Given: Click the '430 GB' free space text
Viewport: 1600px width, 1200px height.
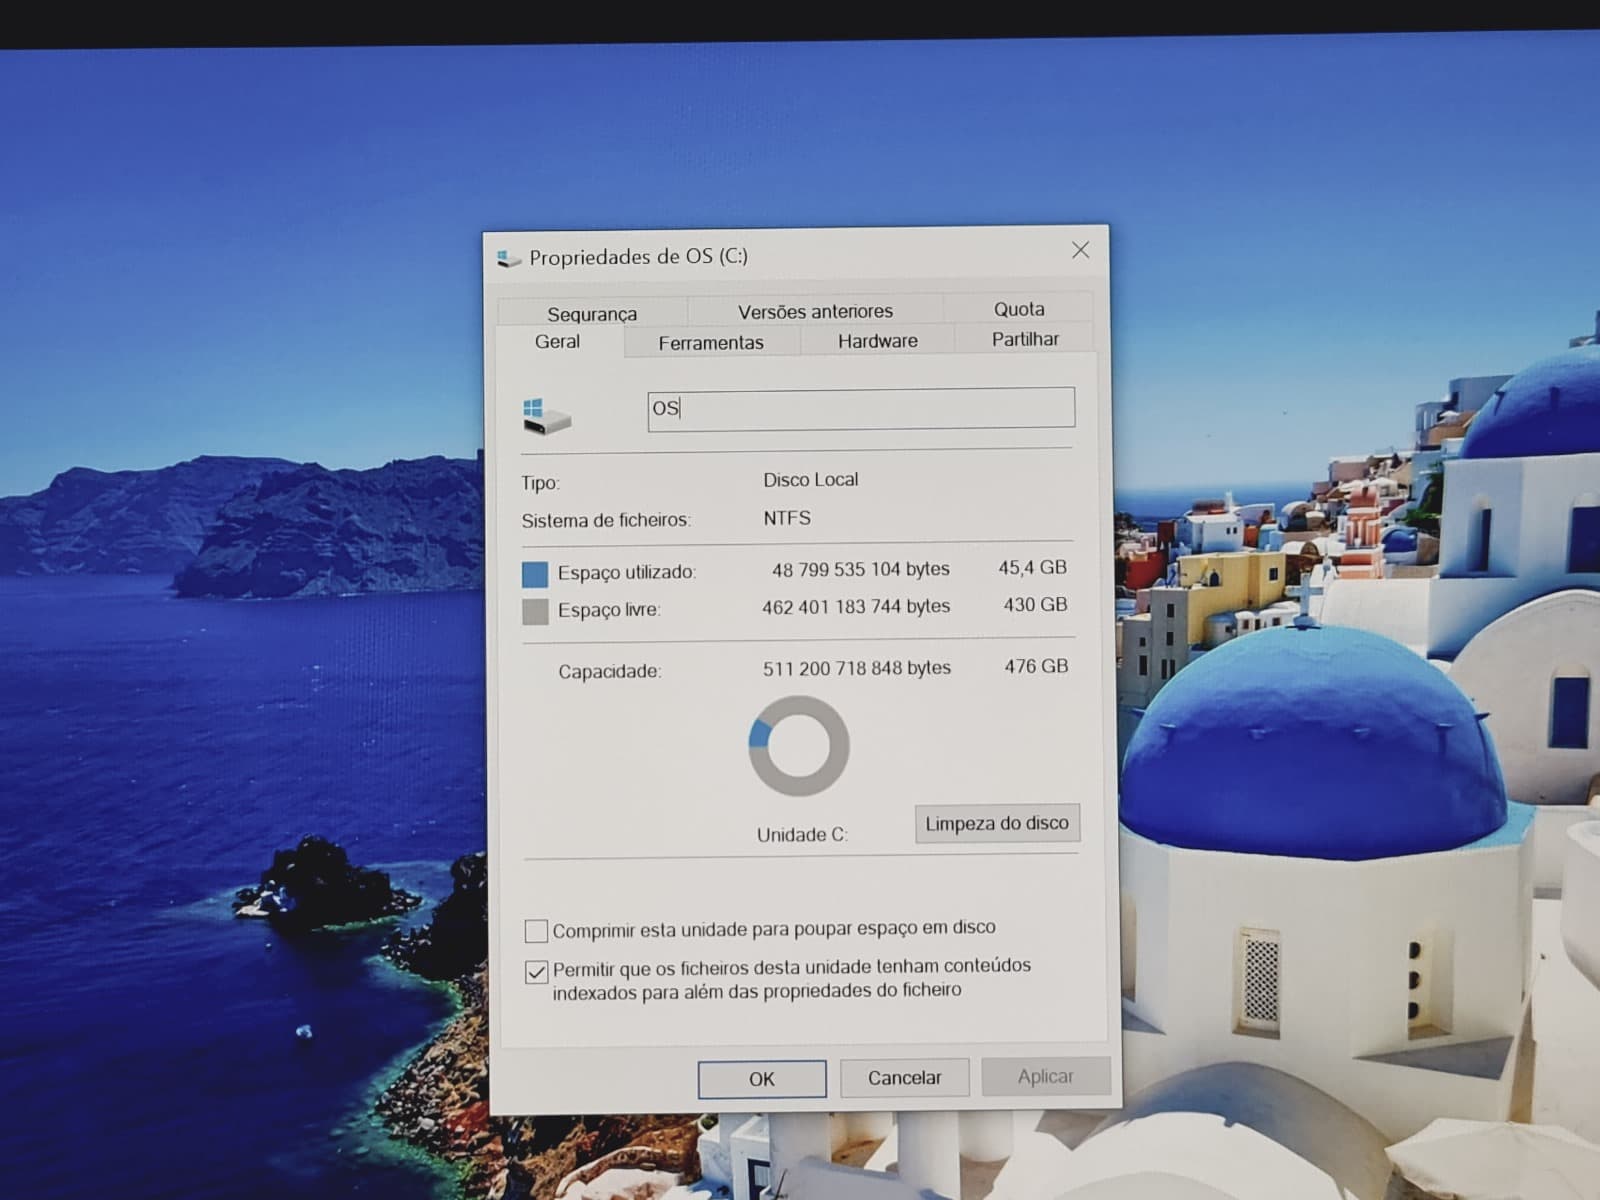Looking at the screenshot, I should (1035, 605).
